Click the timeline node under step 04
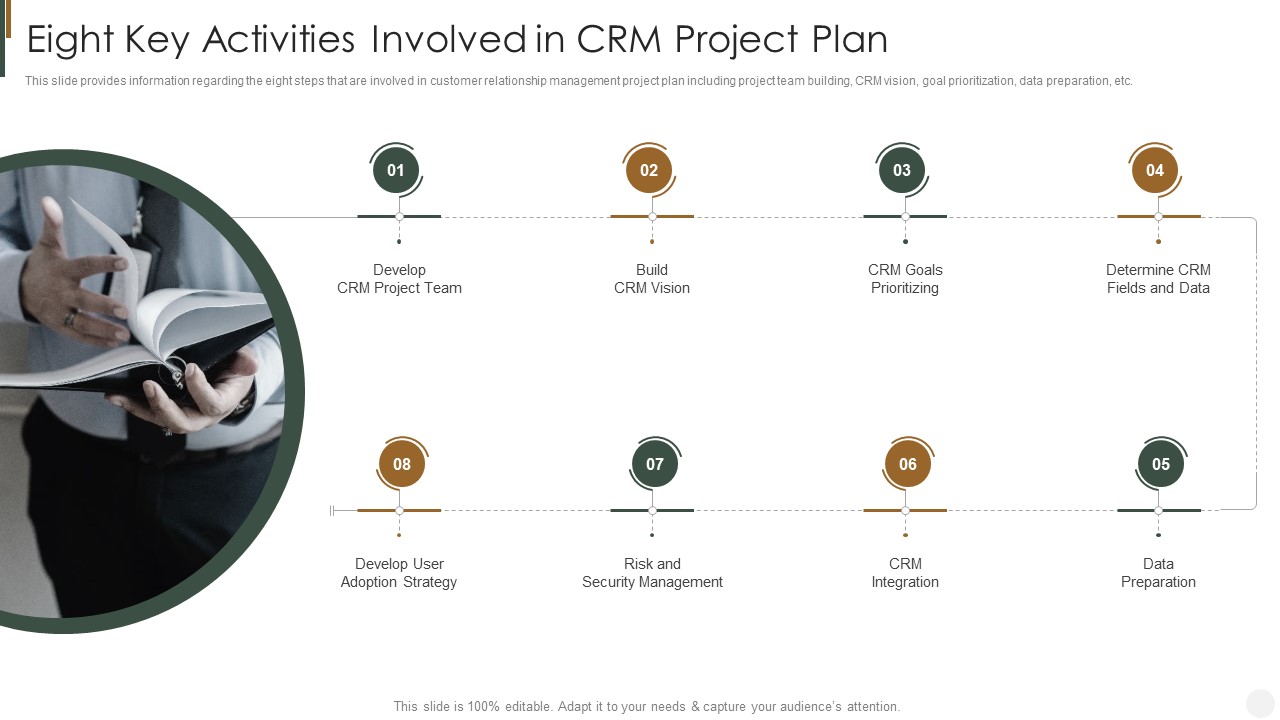Screen dimensions: 1280x720 (1158, 216)
